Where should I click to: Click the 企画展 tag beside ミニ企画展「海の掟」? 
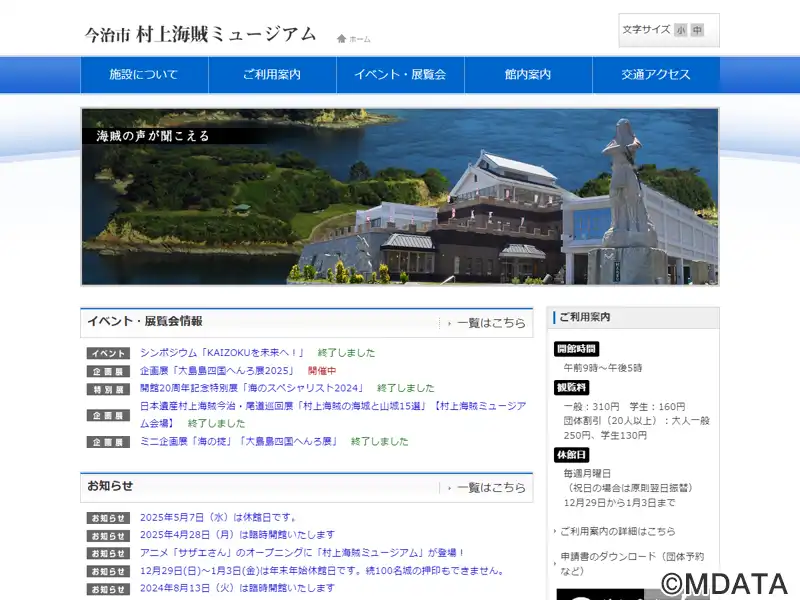tap(108, 442)
